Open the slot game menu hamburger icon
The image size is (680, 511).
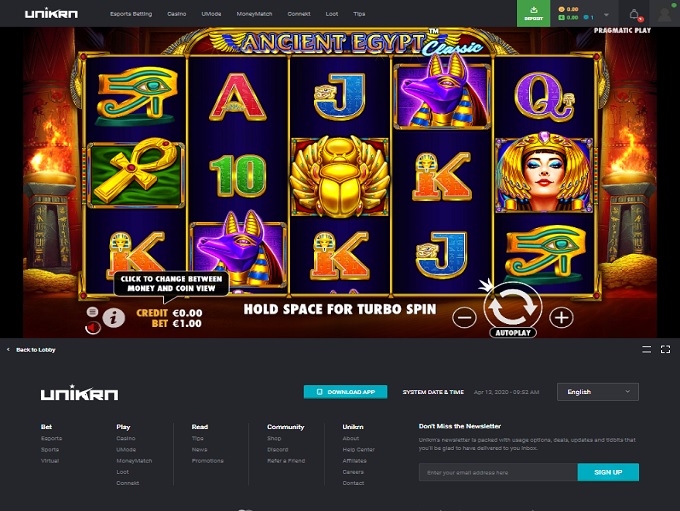point(92,311)
